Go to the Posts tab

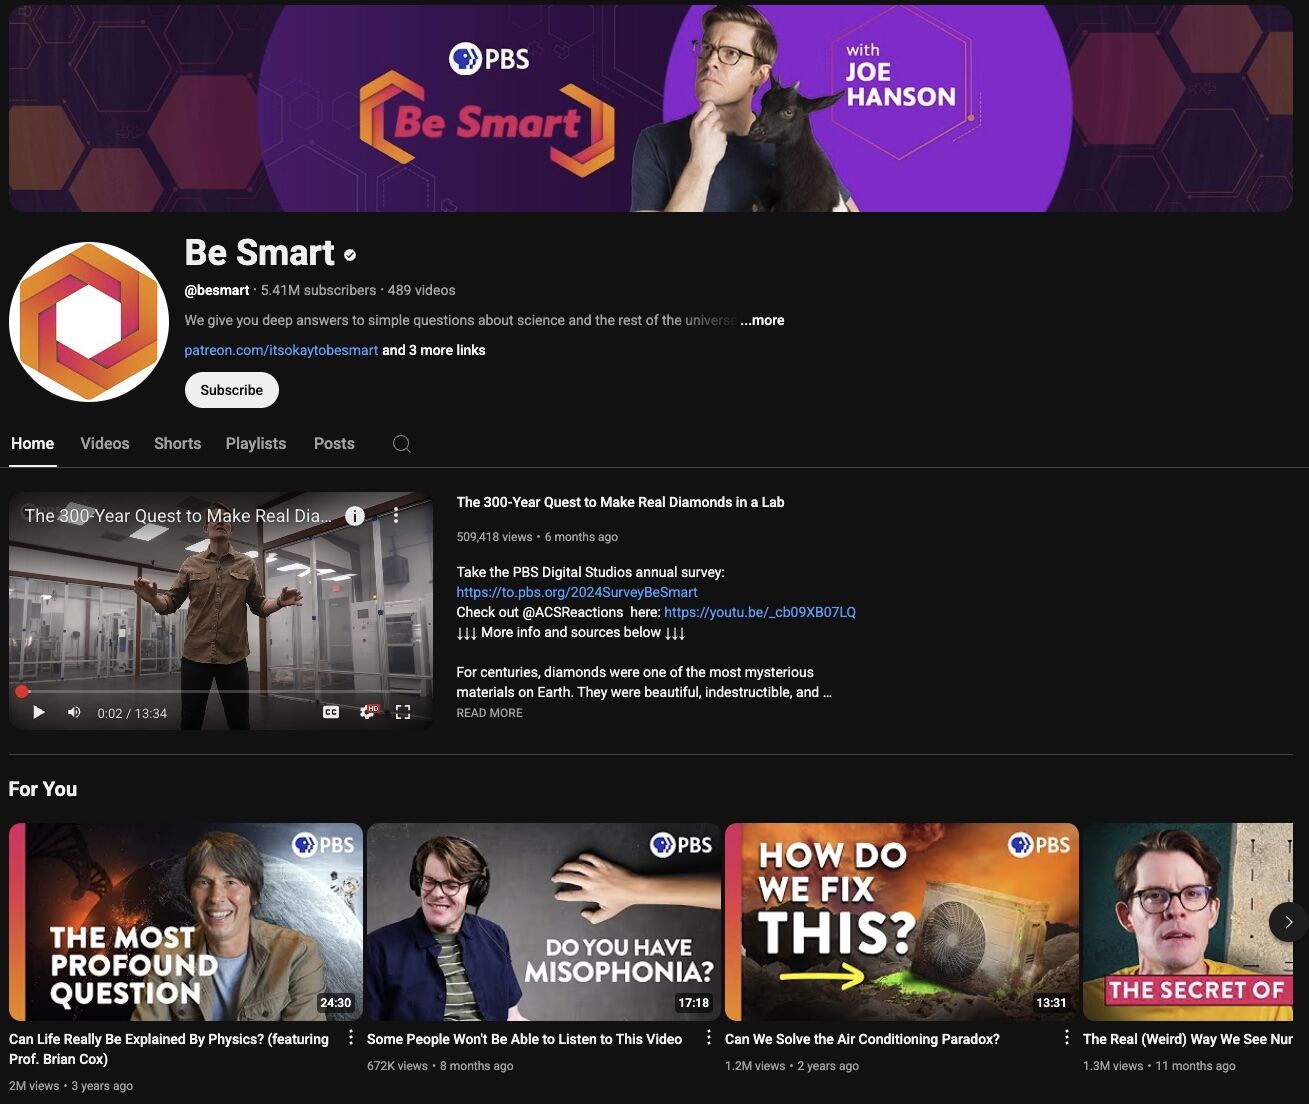(x=334, y=444)
